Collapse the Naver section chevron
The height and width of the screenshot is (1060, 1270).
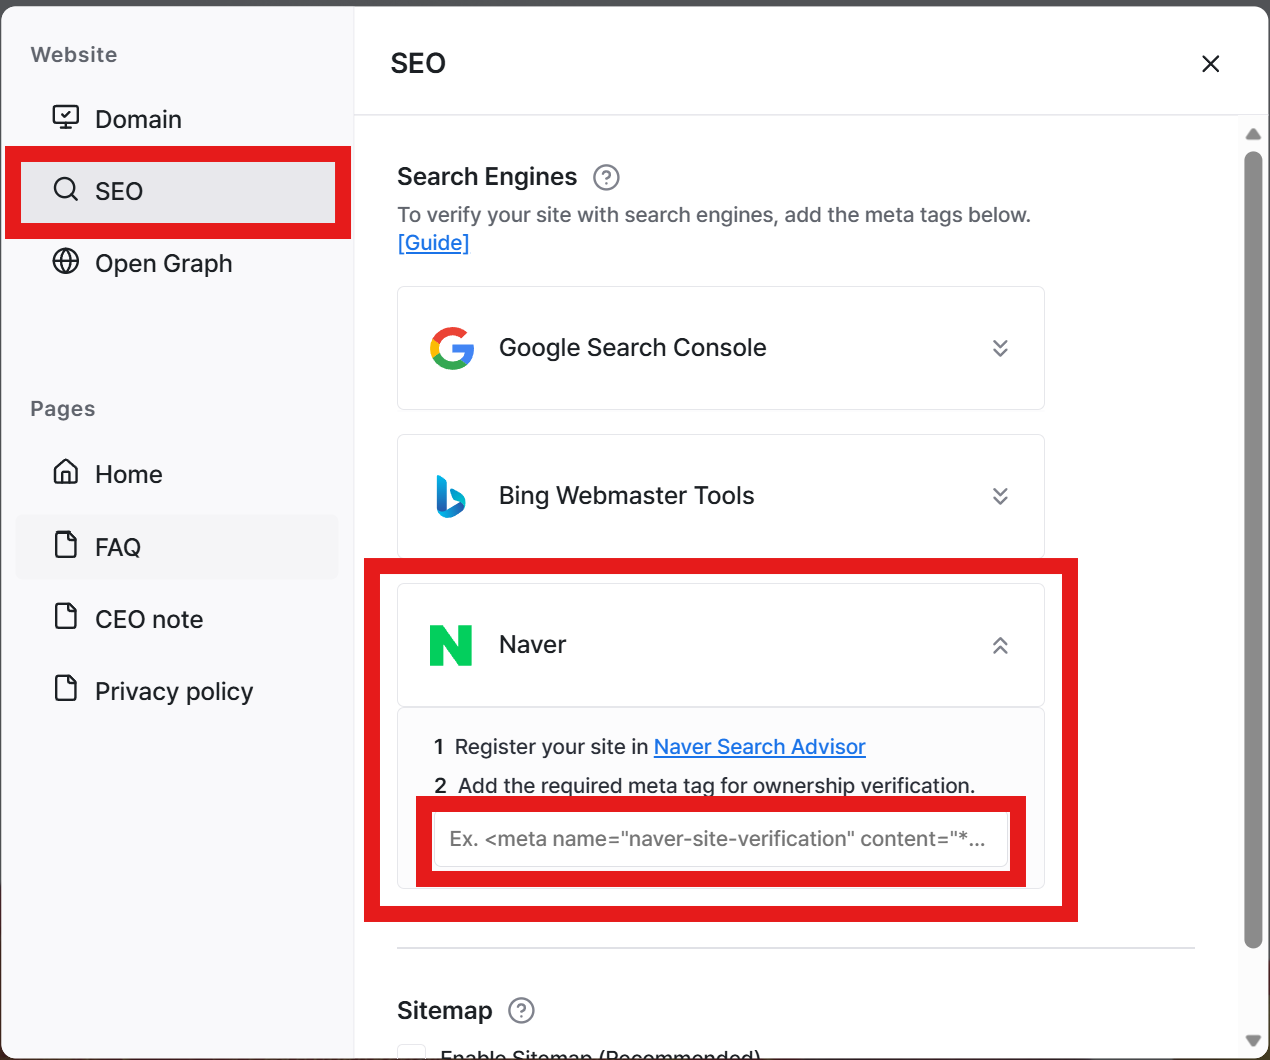(x=1000, y=645)
